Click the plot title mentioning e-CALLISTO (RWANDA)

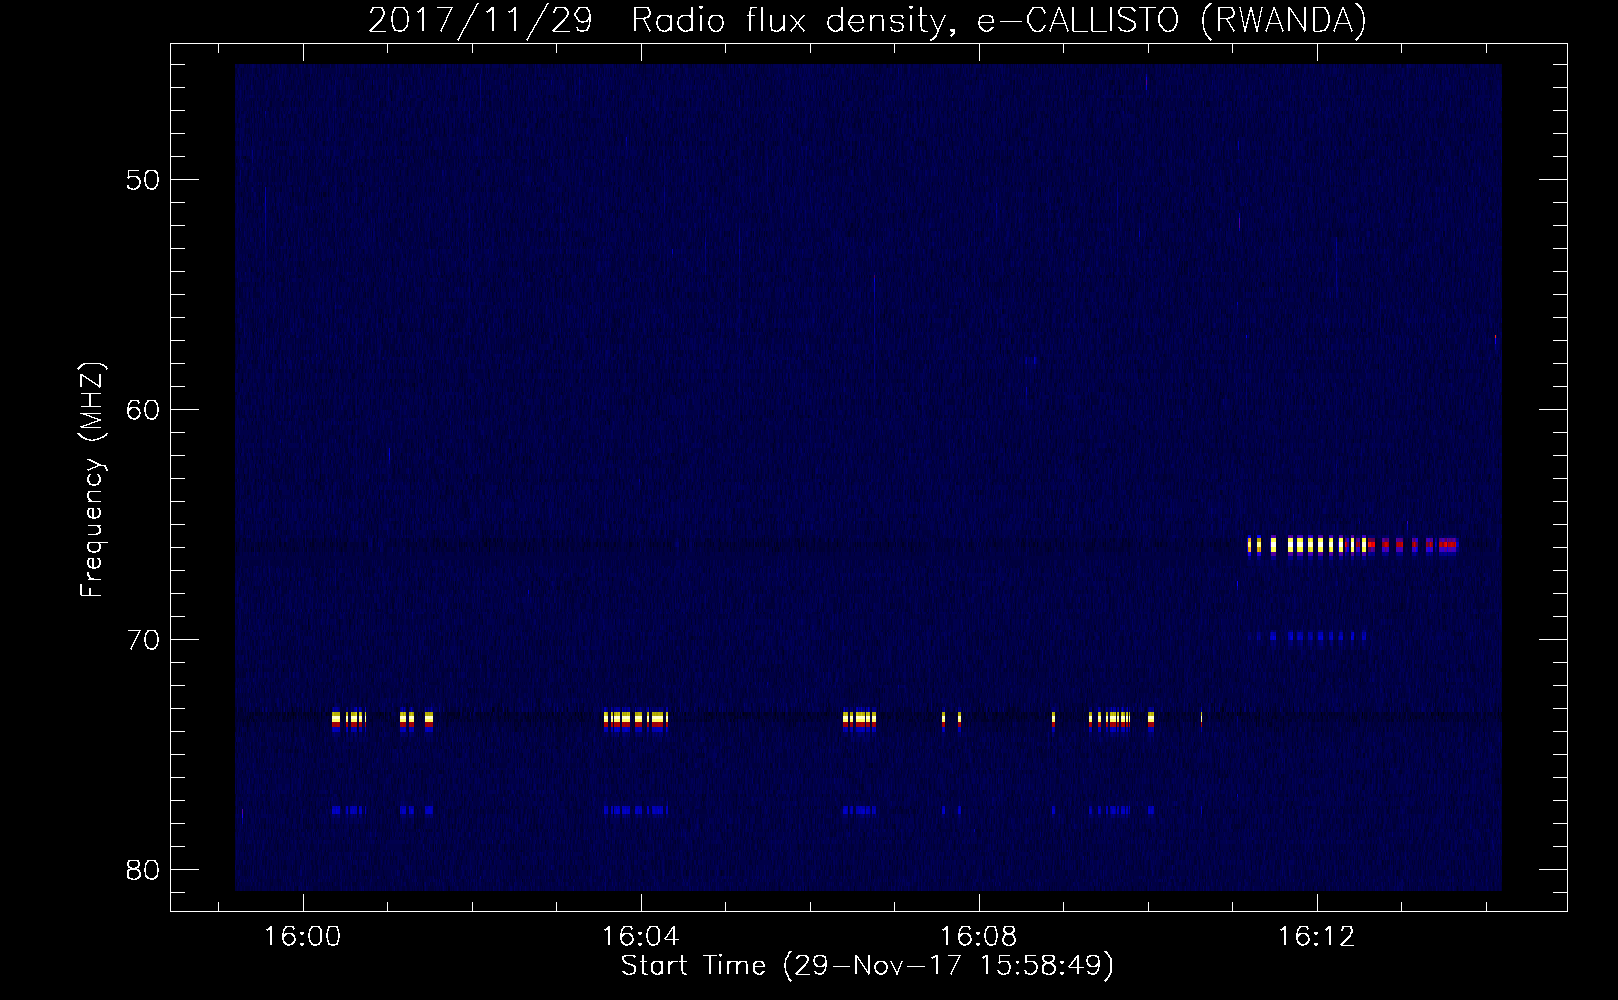[867, 20]
